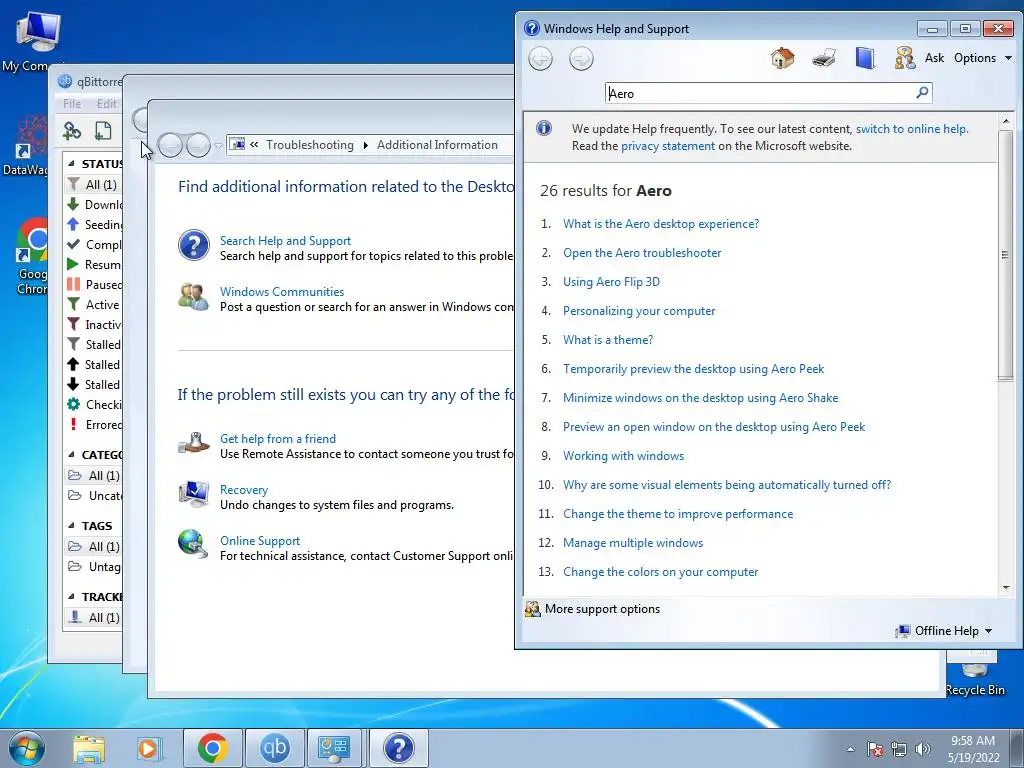Screen dimensions: 1024x768
Task: Show hidden tray icons arrow
Action: pos(850,749)
